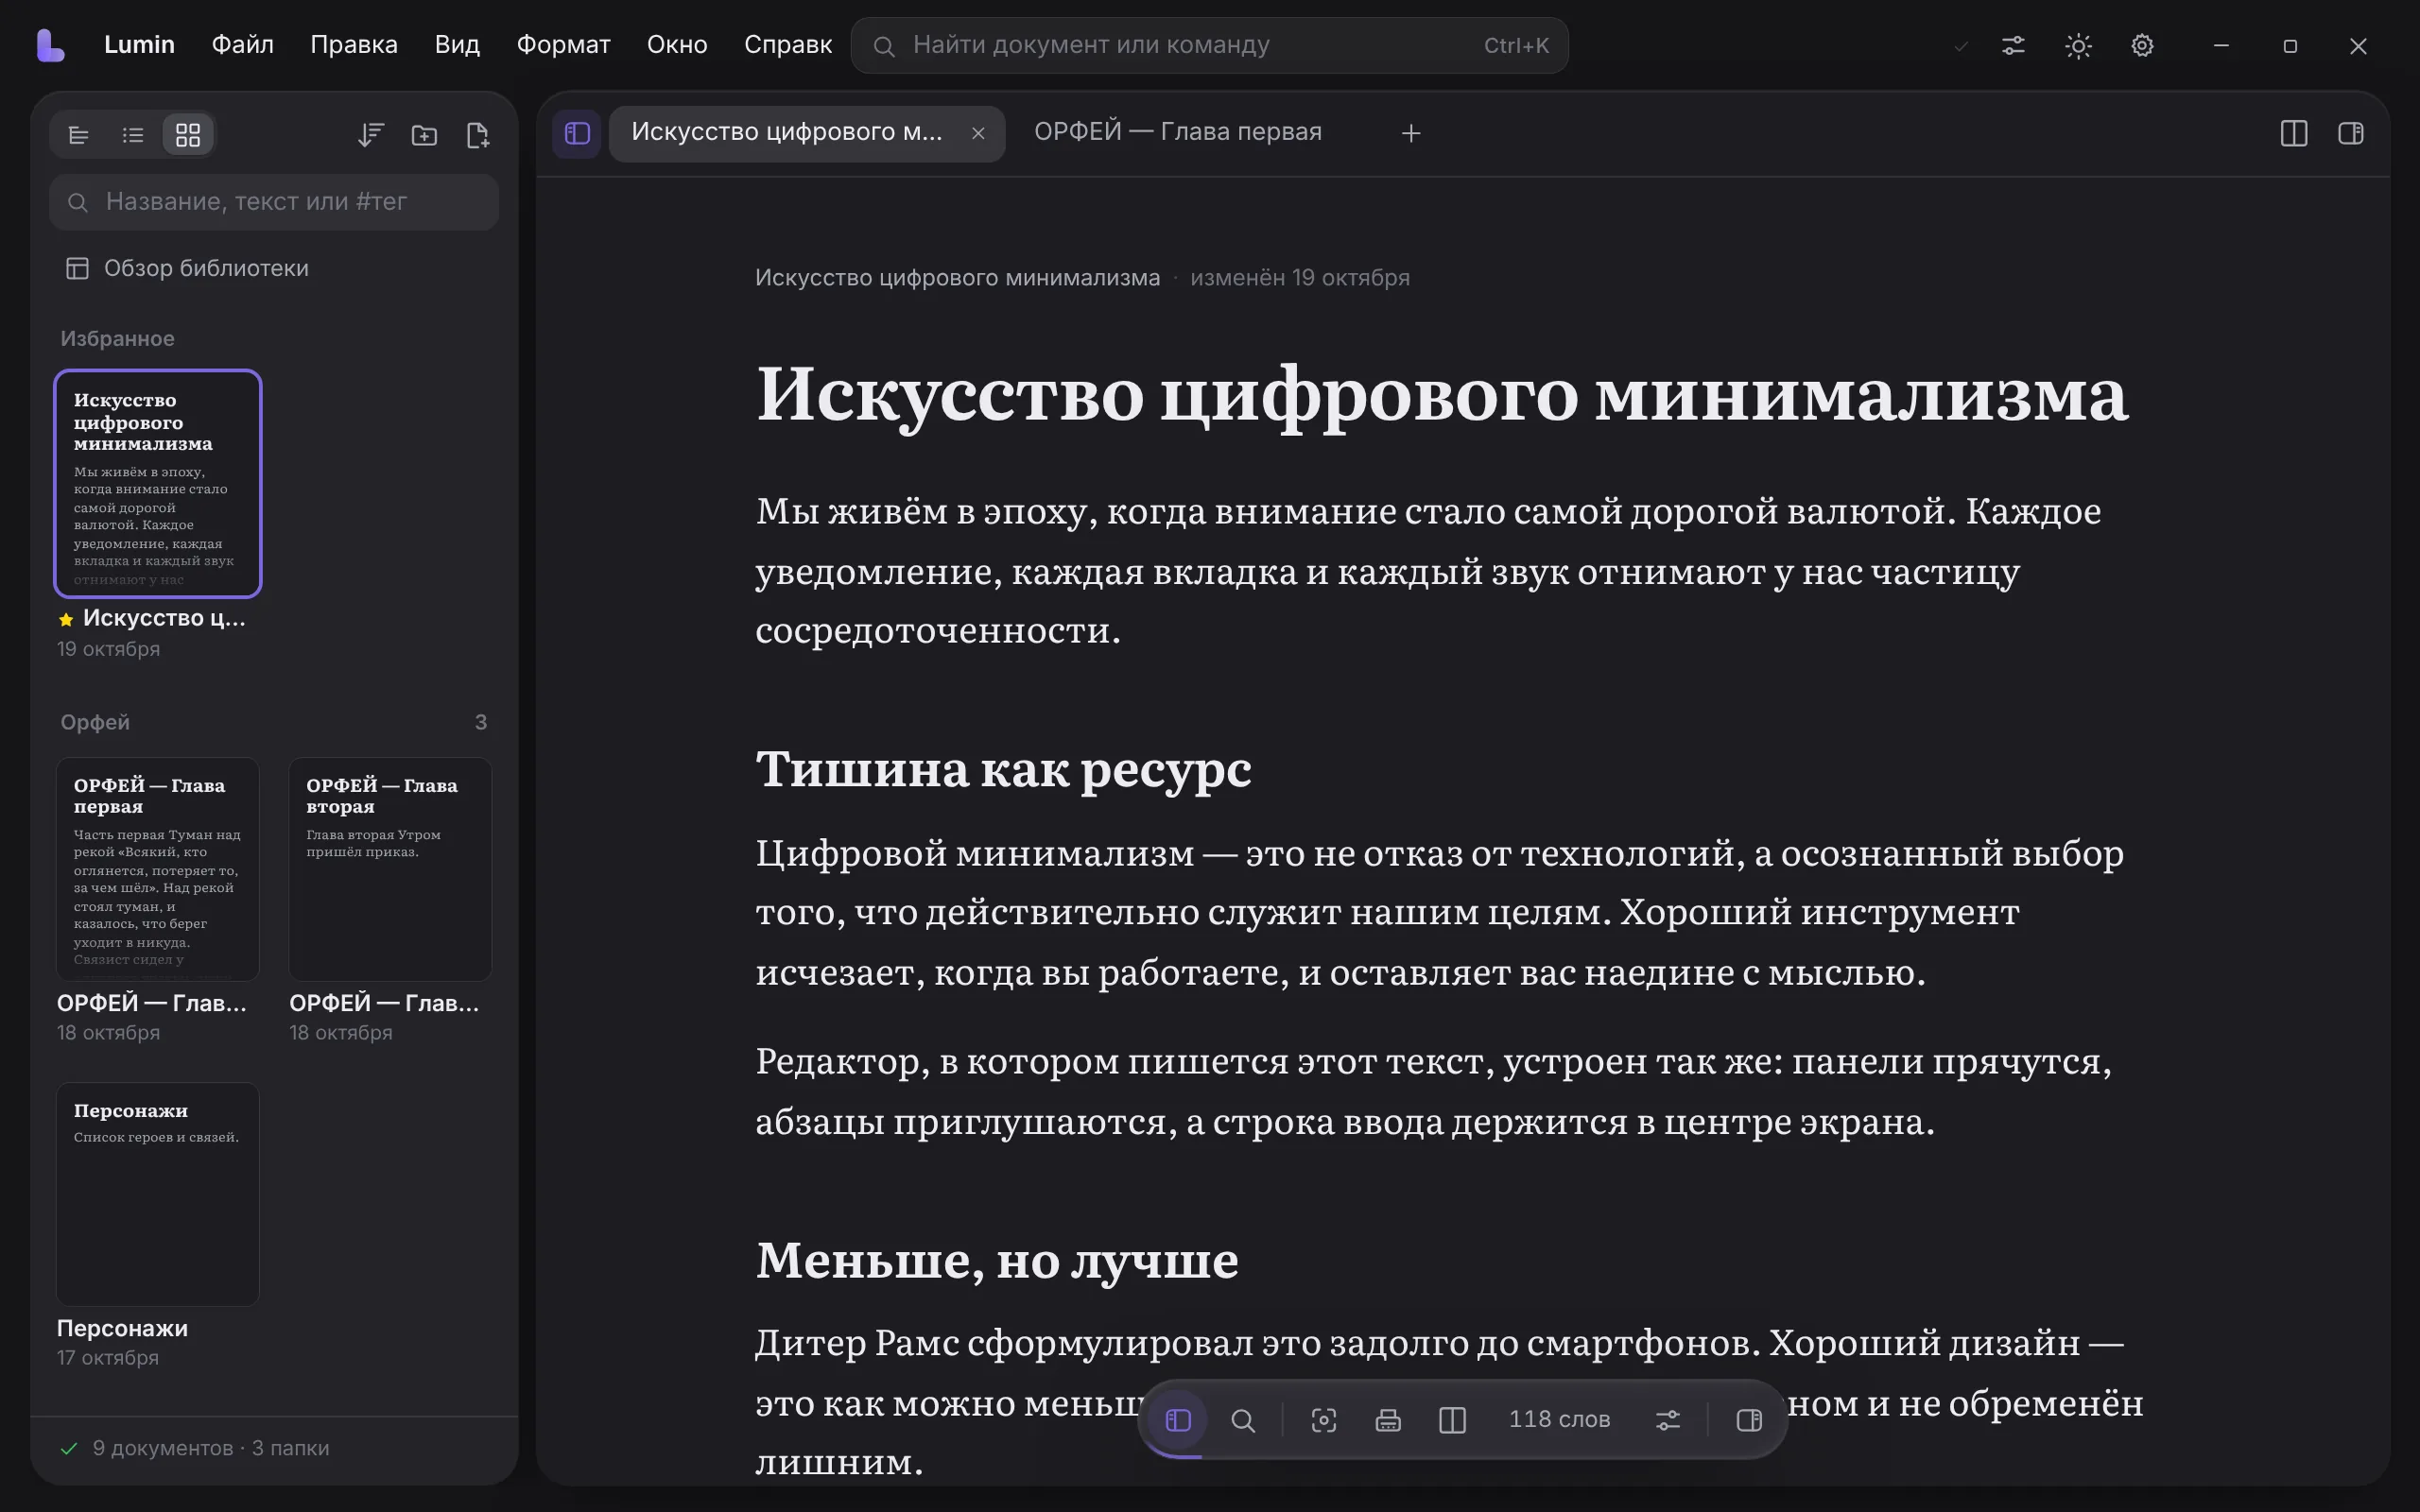Click the gold favorite star on Искусство ц...
The image size is (2420, 1512).
coord(66,620)
